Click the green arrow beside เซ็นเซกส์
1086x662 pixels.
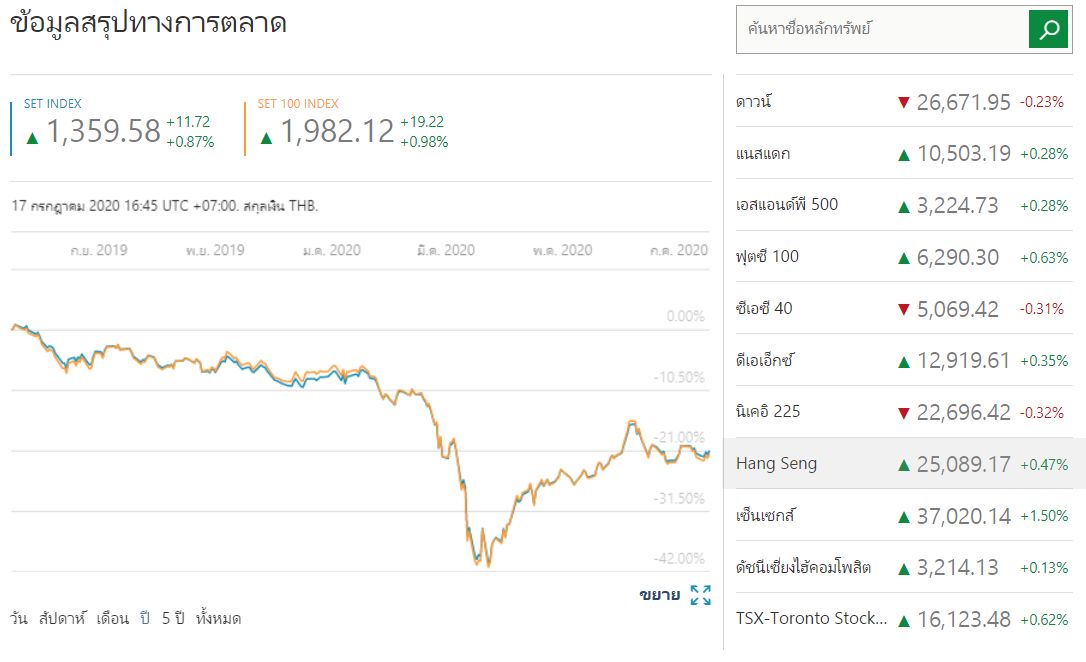903,516
